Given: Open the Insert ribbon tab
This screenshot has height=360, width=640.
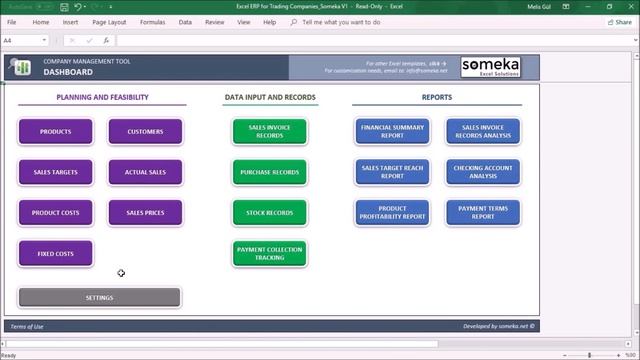Looking at the screenshot, I should [70, 22].
